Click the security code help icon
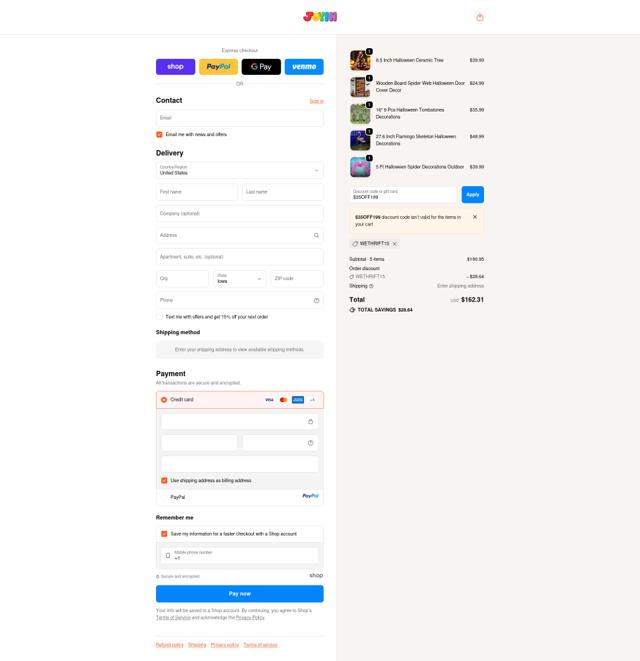The image size is (640, 661). 310,443
